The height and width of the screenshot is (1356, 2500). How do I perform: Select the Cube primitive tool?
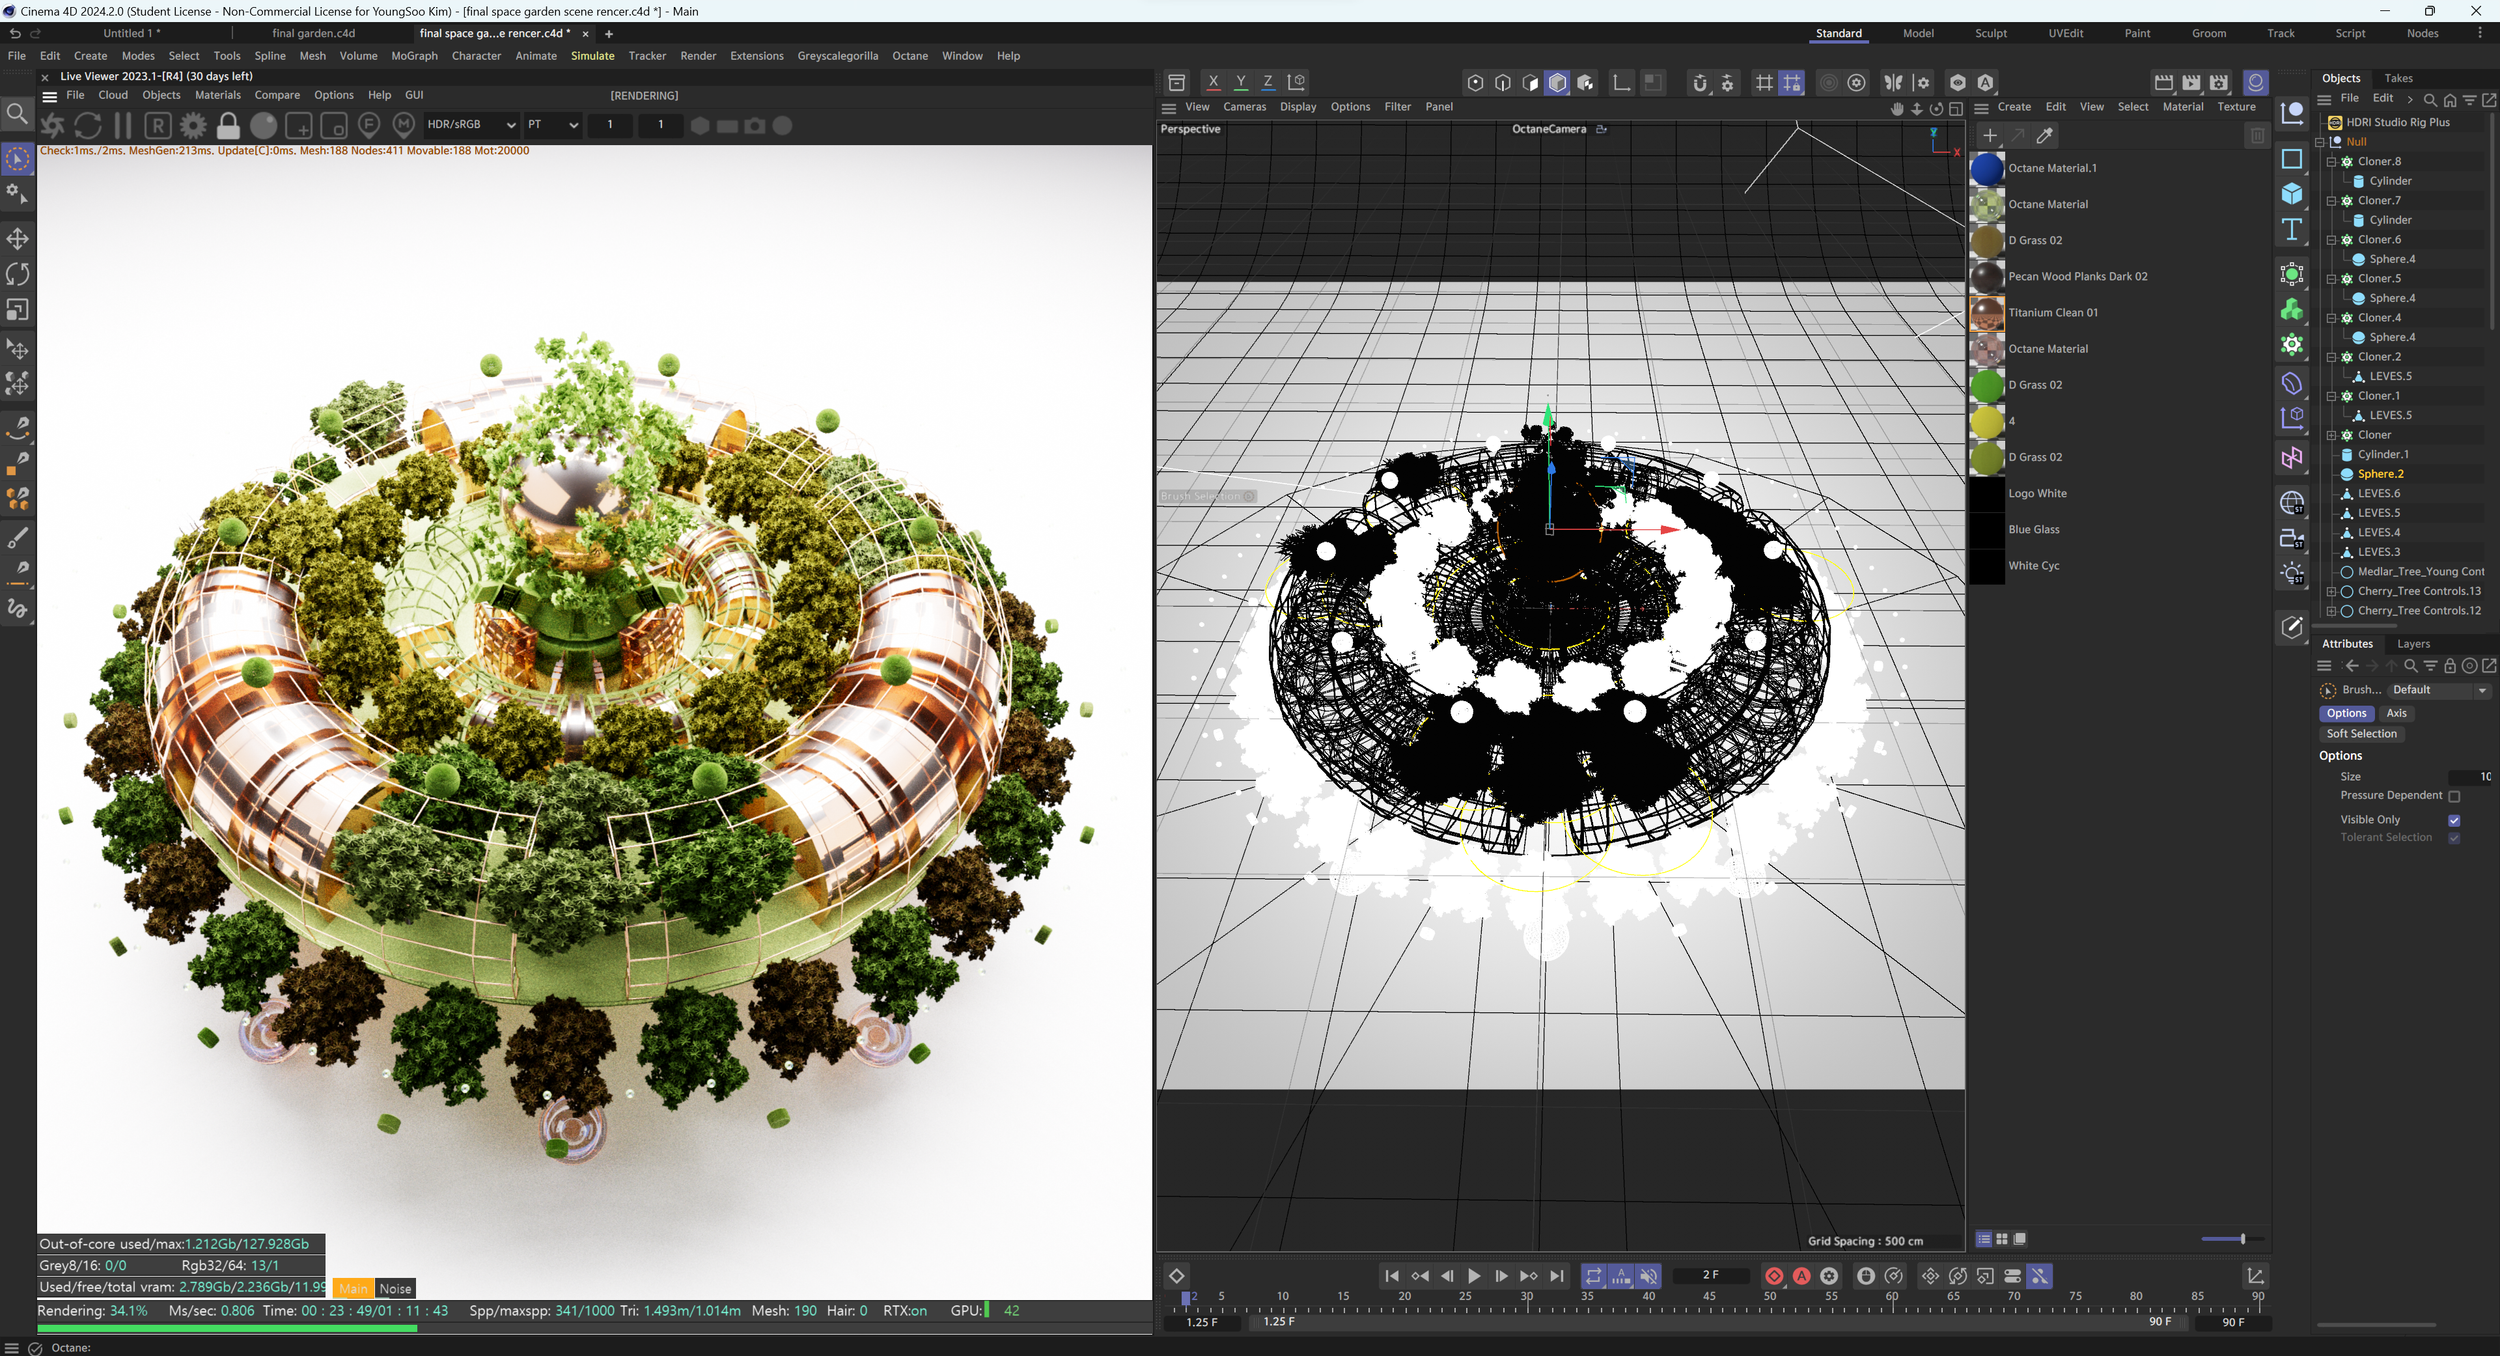tap(2292, 194)
